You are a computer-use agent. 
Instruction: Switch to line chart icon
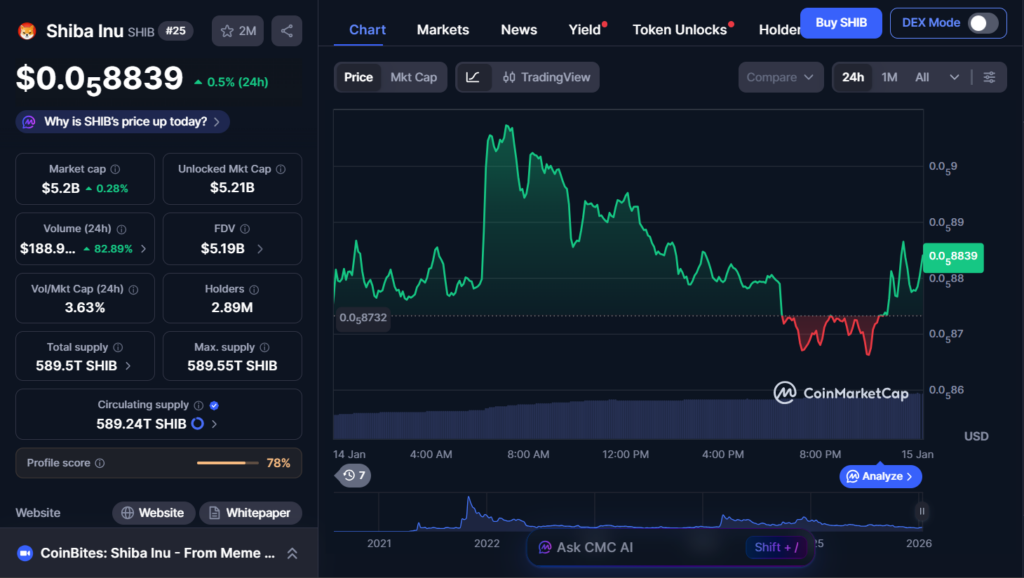point(473,77)
